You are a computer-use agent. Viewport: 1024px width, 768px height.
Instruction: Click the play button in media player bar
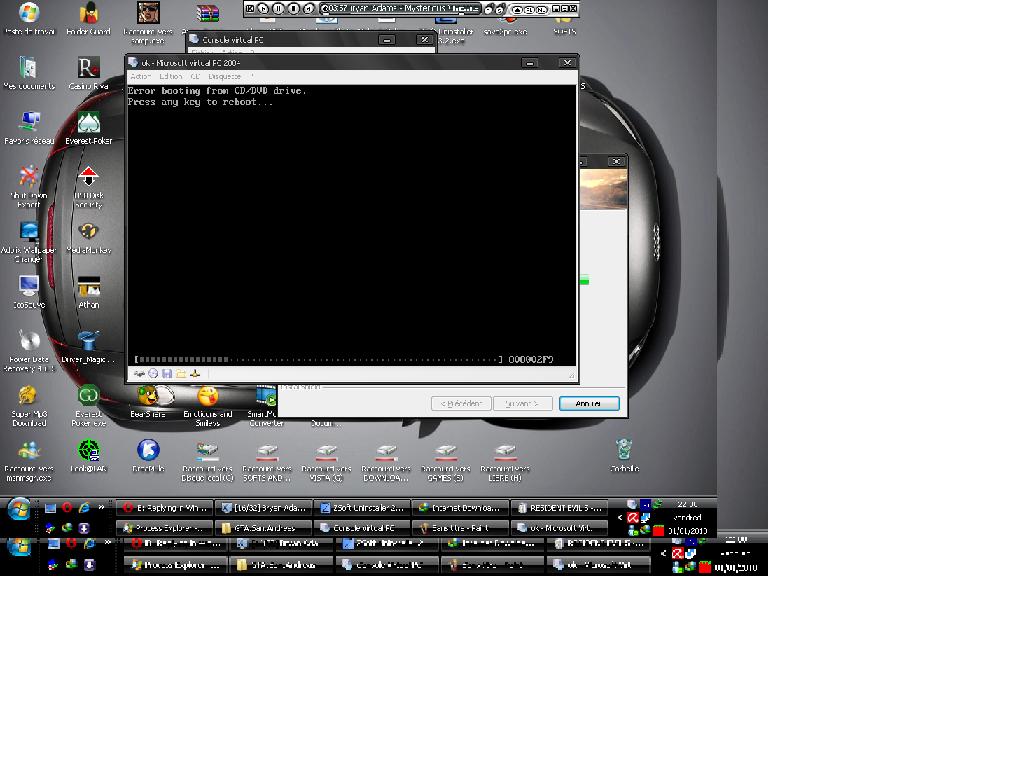click(x=263, y=8)
